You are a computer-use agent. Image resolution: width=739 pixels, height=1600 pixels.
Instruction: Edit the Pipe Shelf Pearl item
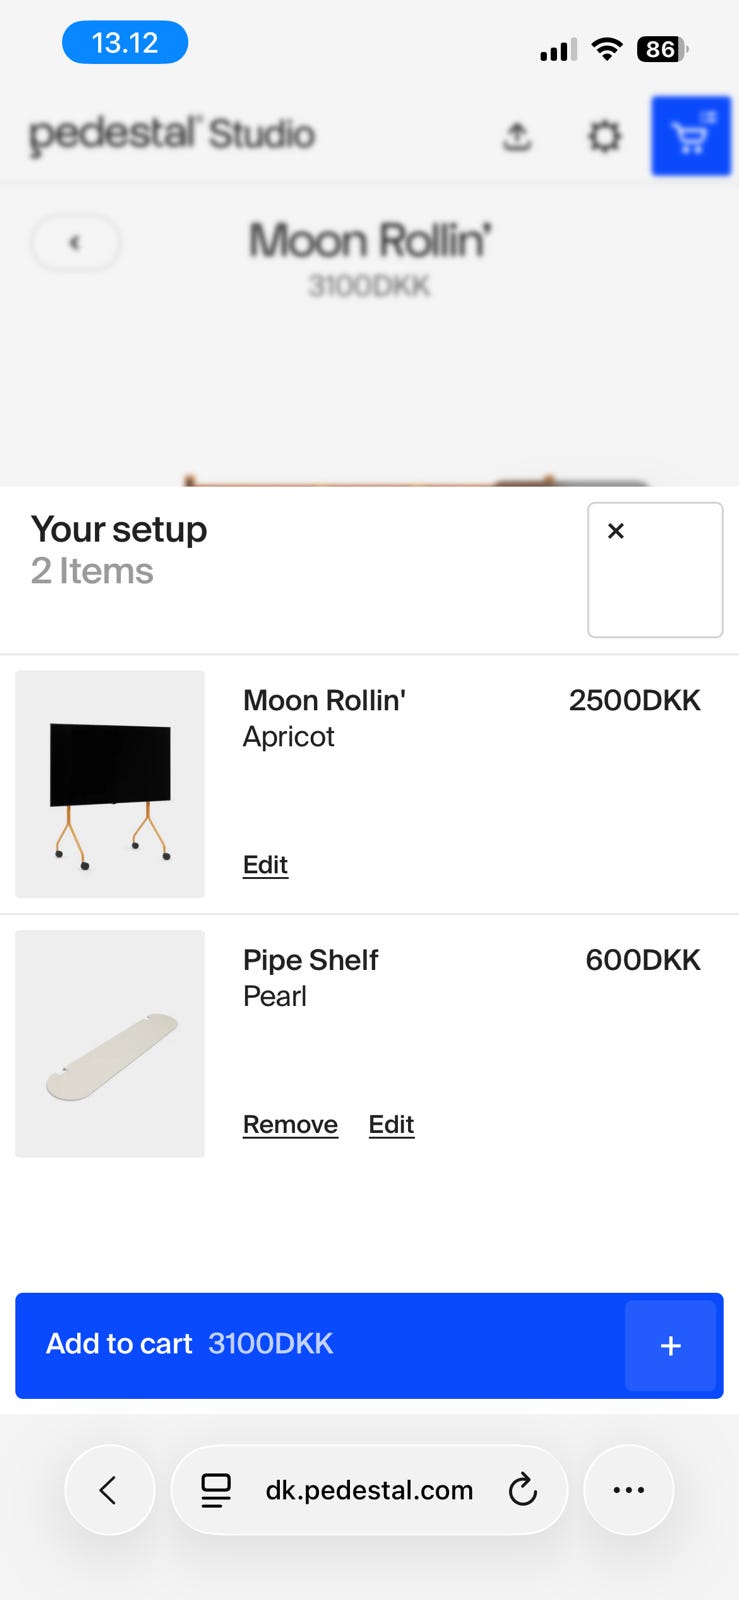click(x=391, y=1125)
